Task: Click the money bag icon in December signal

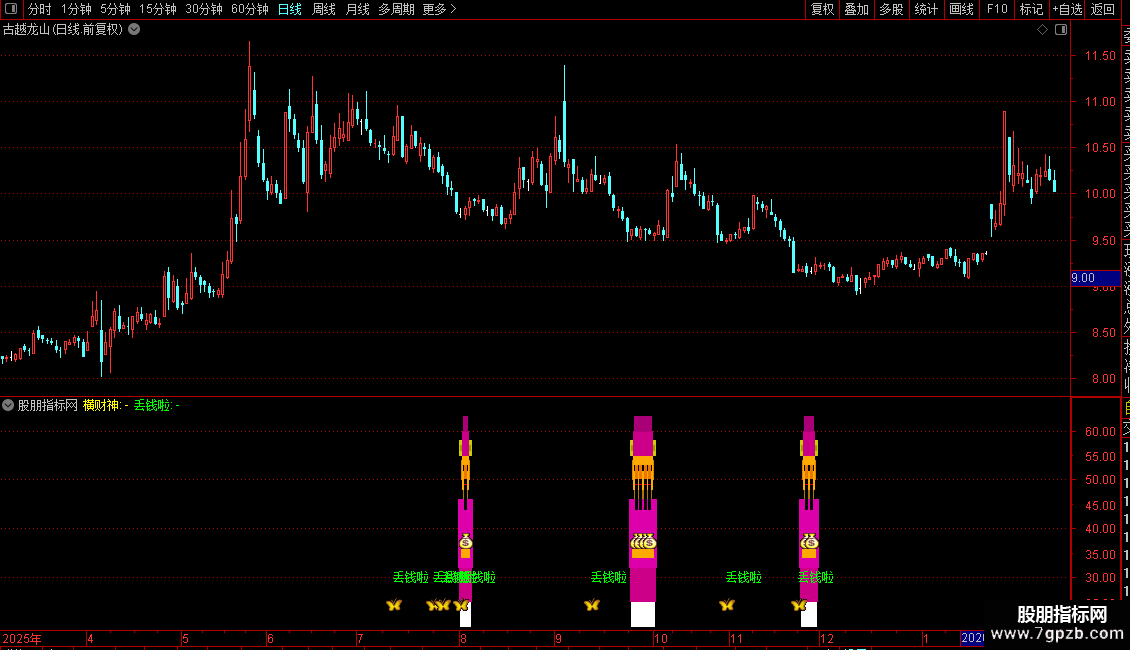Action: pos(809,542)
